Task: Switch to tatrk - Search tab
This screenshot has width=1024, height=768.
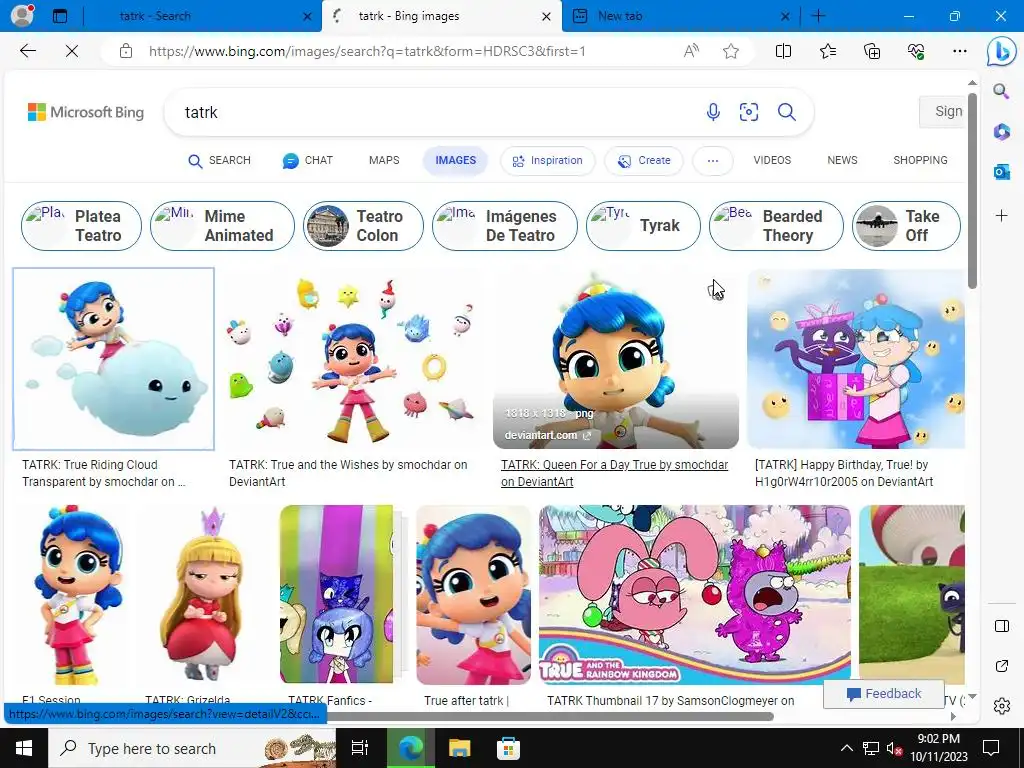Action: (202, 16)
